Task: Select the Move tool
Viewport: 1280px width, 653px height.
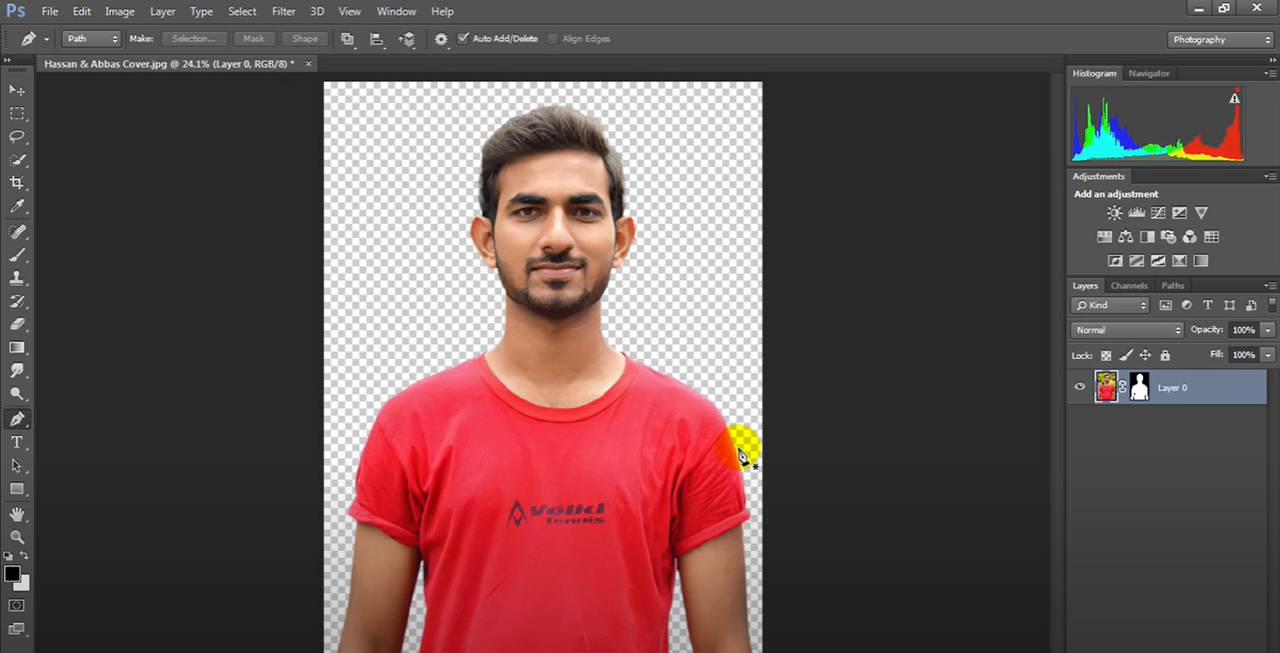Action: click(17, 90)
